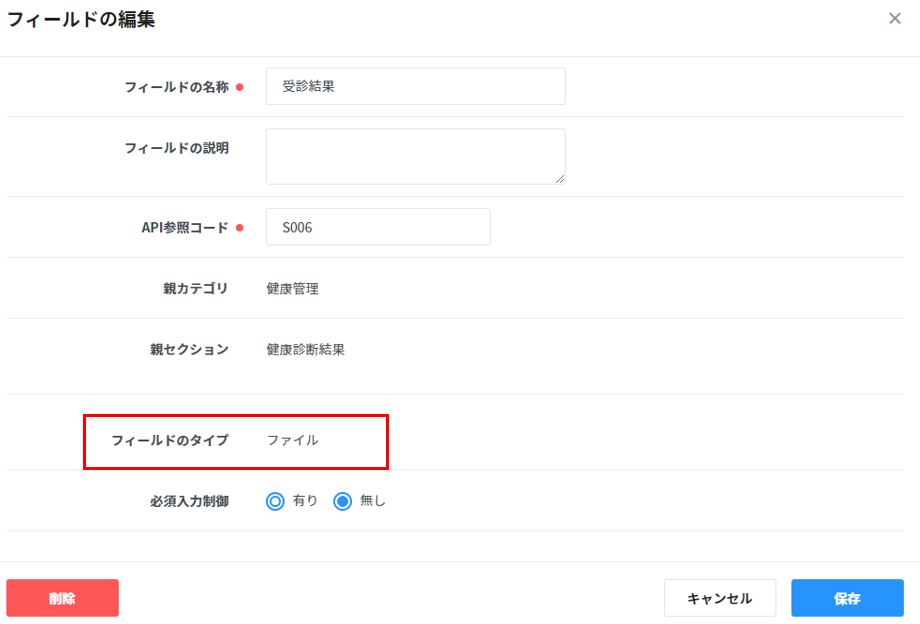Click the red required dot beside API参照コード
Image resolution: width=920 pixels, height=624 pixels.
pos(239,228)
